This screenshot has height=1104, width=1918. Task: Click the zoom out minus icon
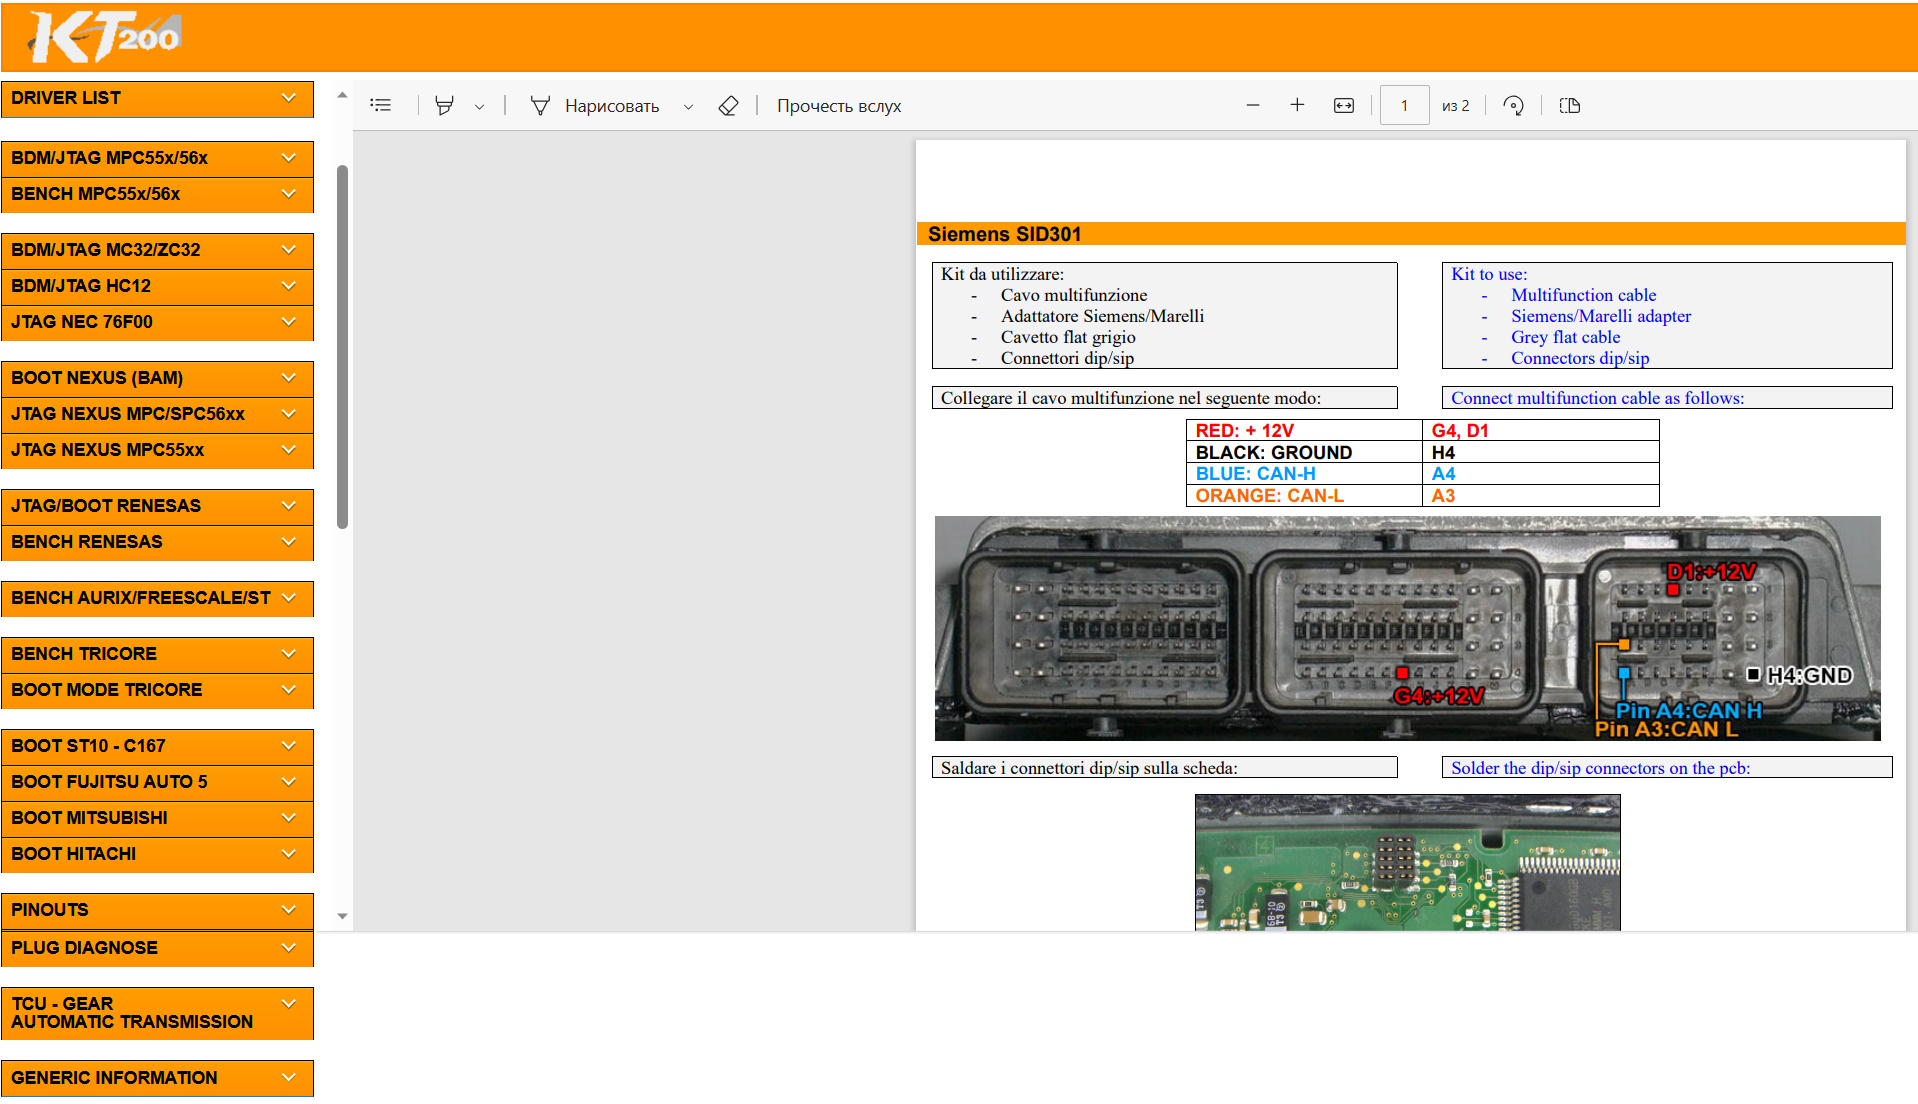coord(1252,106)
